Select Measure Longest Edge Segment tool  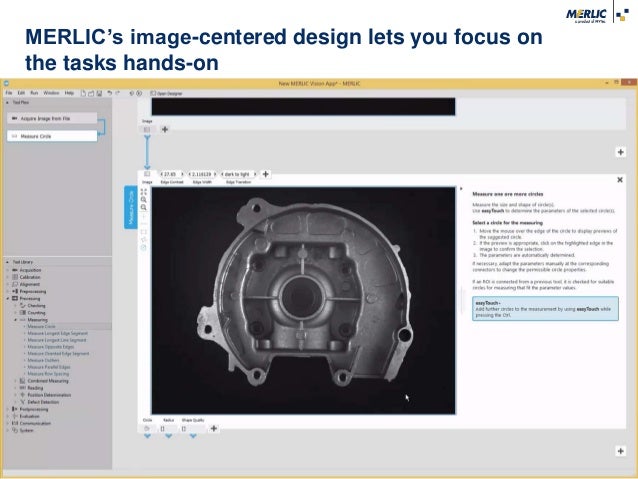[x=58, y=333]
